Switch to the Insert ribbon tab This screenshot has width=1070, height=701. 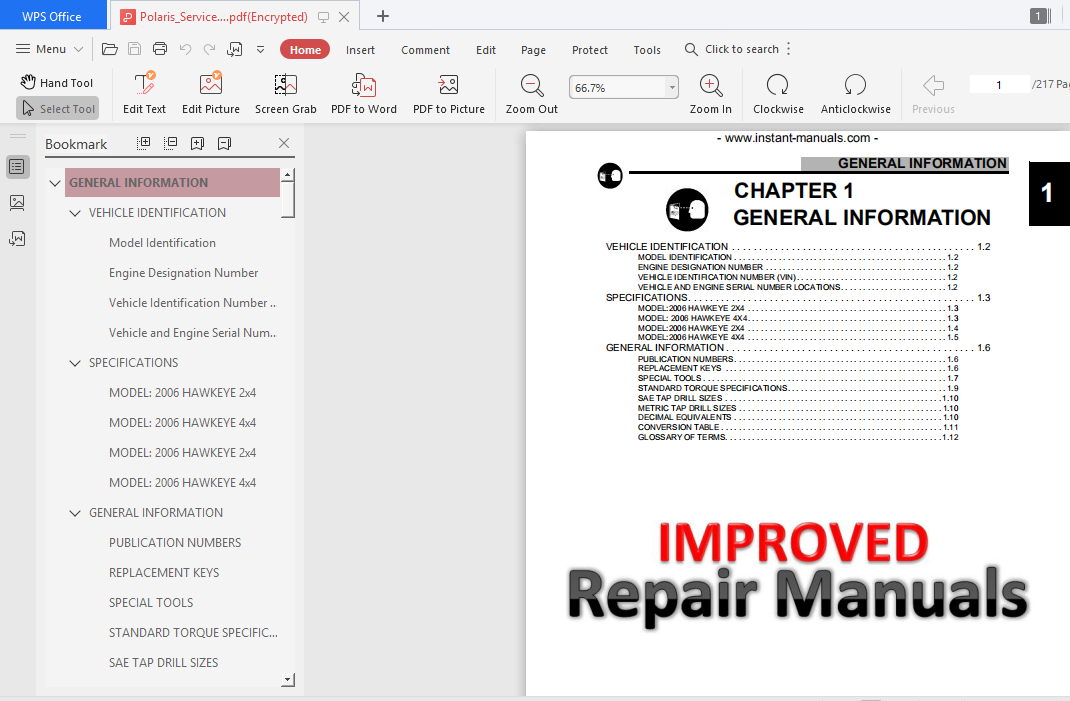[x=360, y=50]
